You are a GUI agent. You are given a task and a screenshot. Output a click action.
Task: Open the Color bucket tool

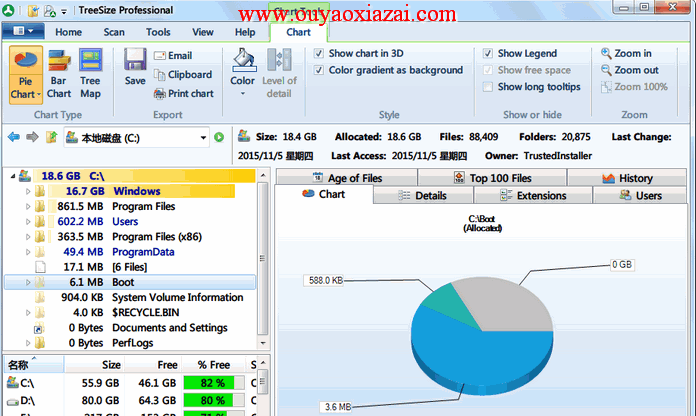coord(242,67)
